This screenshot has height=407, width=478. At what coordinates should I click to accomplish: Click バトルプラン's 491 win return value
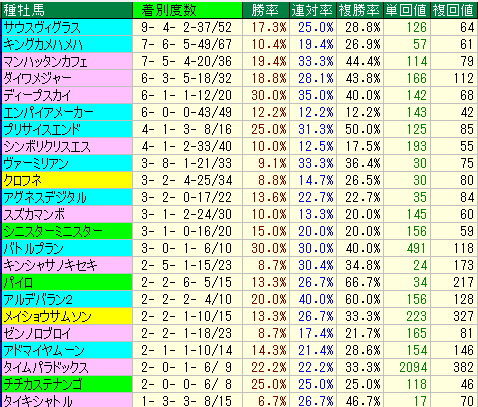(x=416, y=248)
